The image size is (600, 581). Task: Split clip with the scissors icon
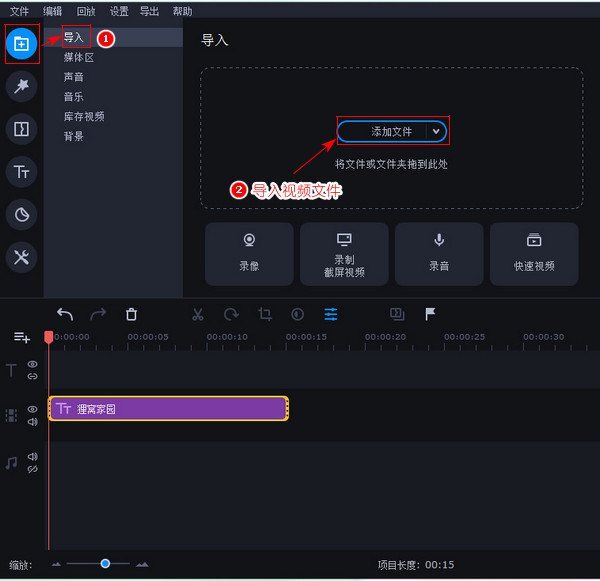click(x=197, y=315)
